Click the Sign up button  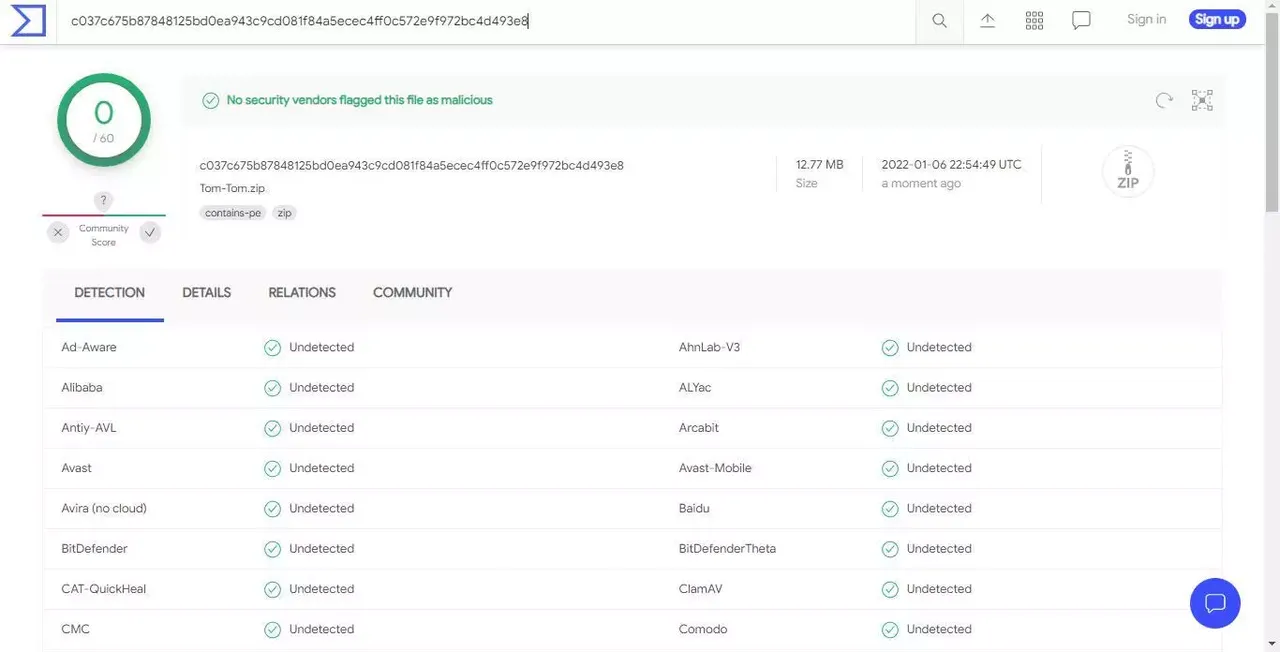click(1217, 19)
